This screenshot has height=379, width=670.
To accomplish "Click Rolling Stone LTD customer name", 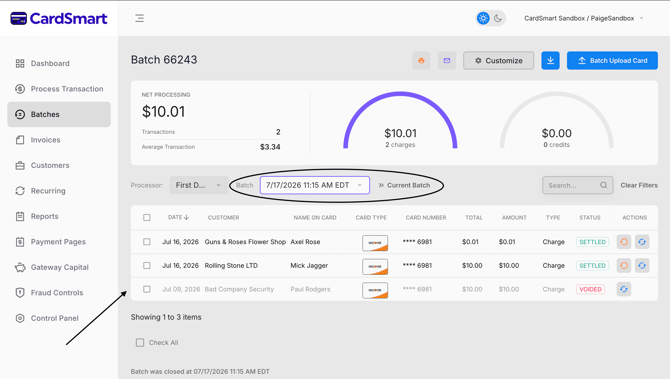I will click(x=231, y=265).
